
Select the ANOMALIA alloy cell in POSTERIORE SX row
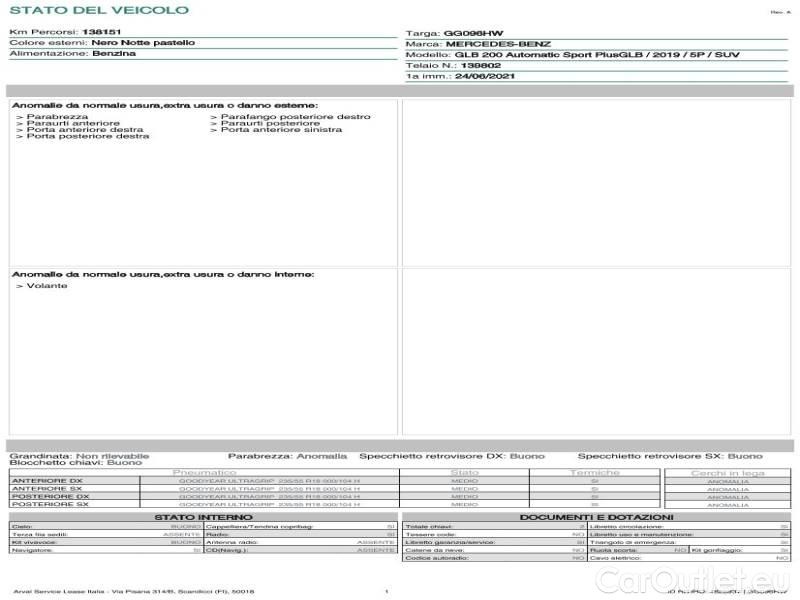[x=728, y=505]
